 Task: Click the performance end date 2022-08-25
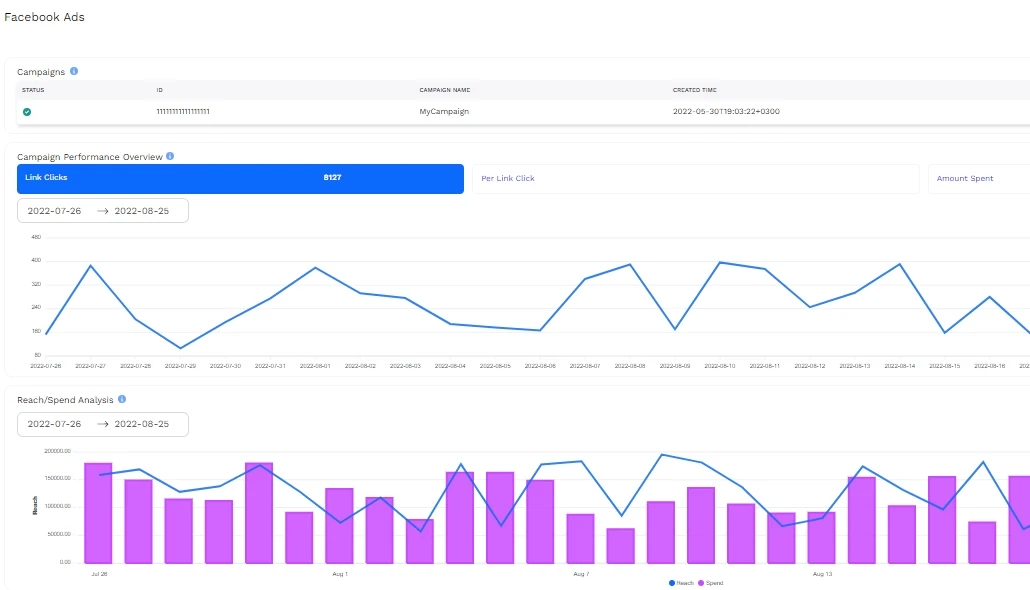[x=142, y=211]
